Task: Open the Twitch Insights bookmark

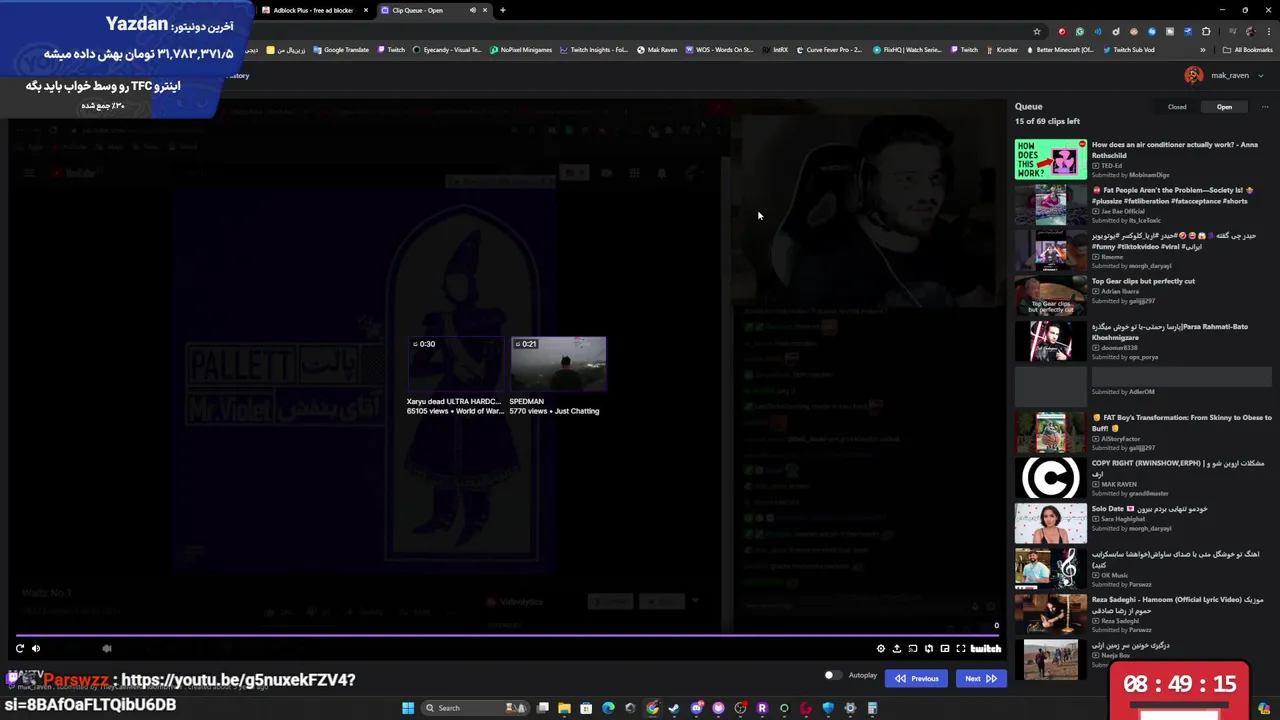Action: click(594, 50)
